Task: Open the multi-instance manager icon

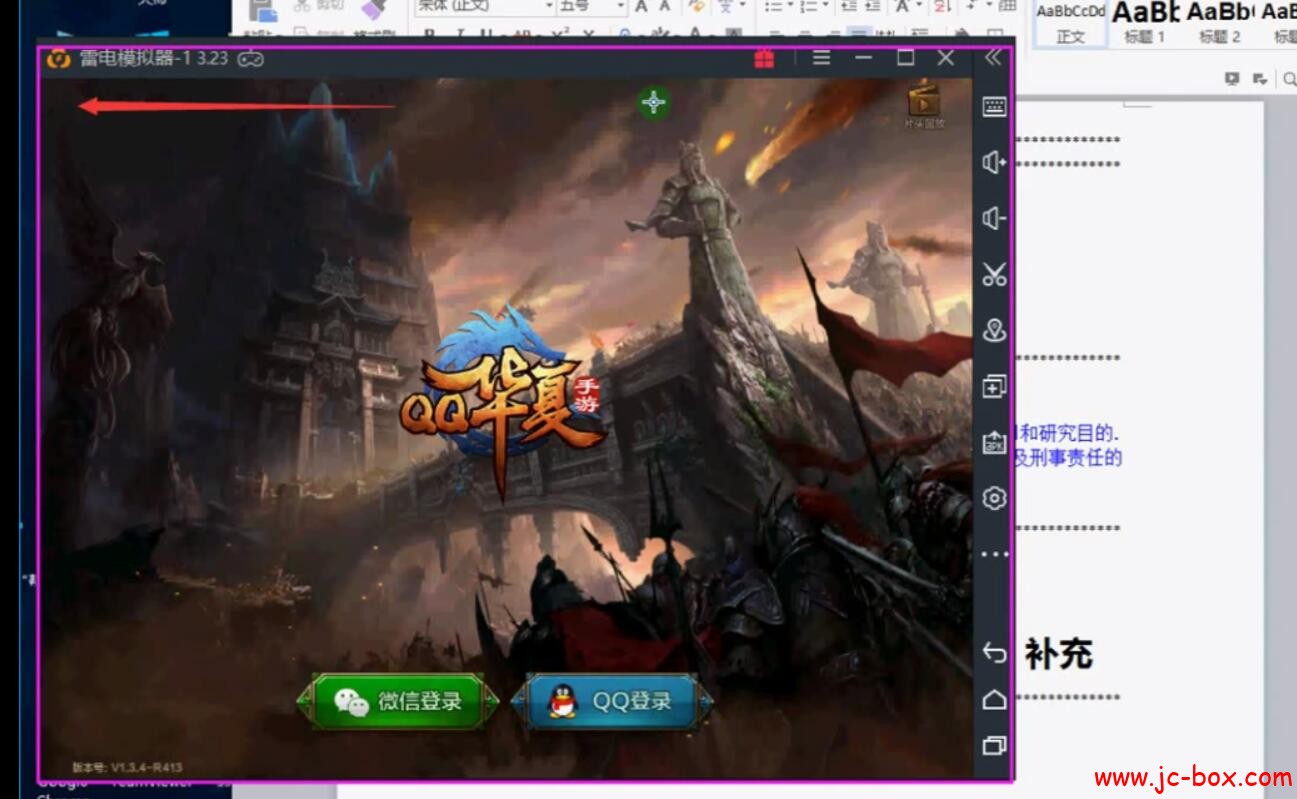Action: pyautogui.click(x=994, y=386)
